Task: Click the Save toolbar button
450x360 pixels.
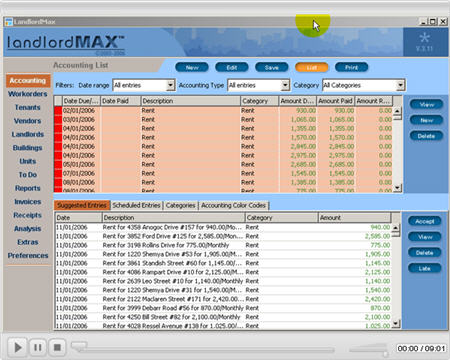Action: [x=272, y=67]
